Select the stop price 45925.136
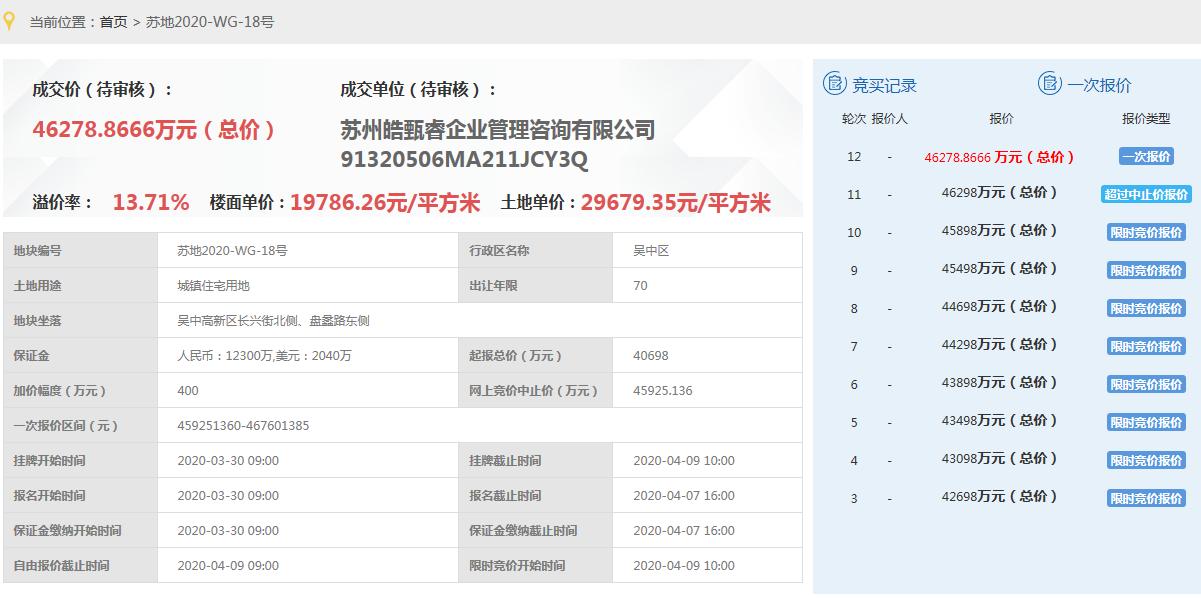Image resolution: width=1201 pixels, height=598 pixels. (x=663, y=391)
